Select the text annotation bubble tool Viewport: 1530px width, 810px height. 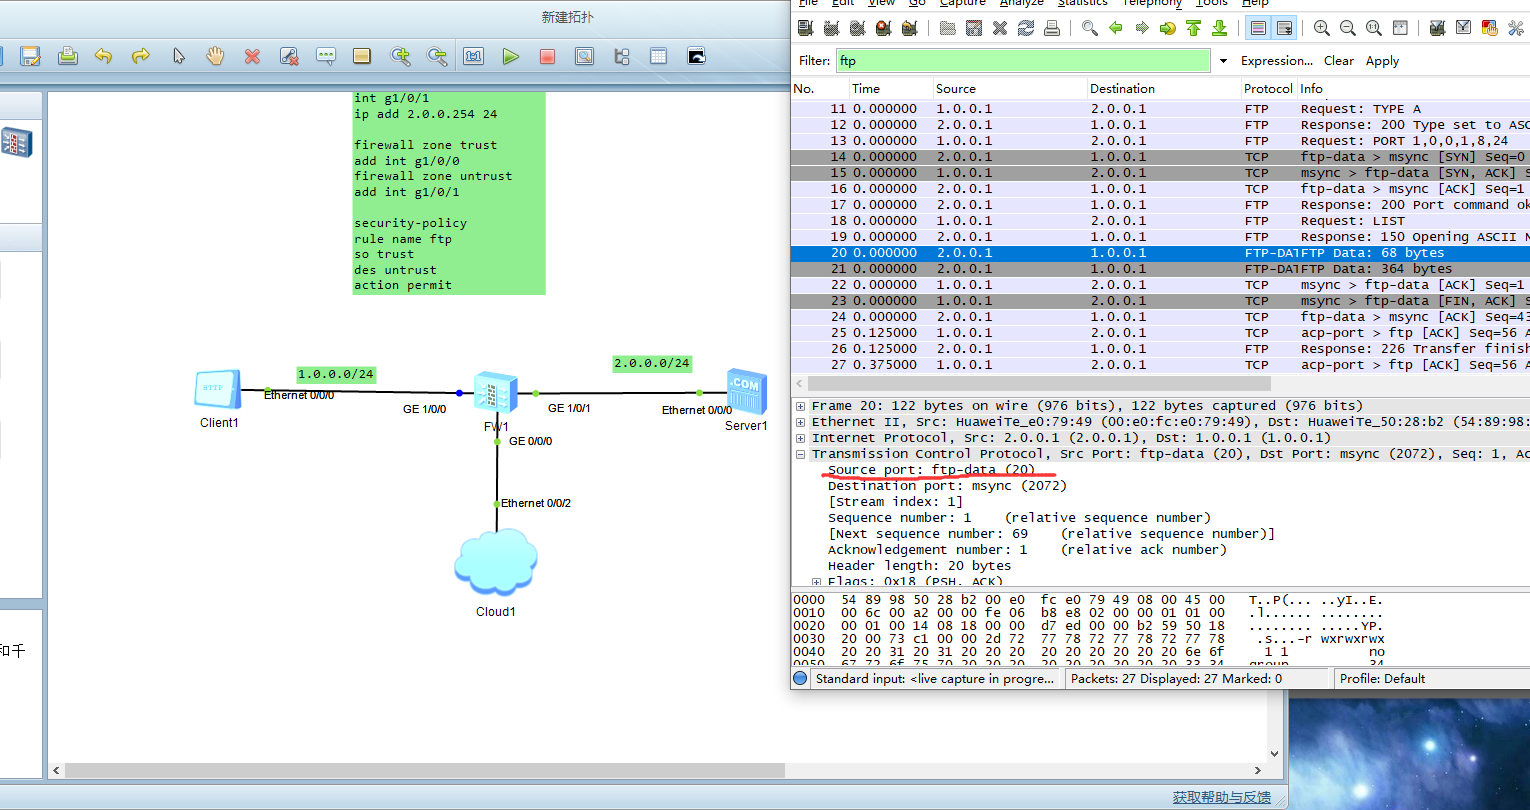(326, 56)
